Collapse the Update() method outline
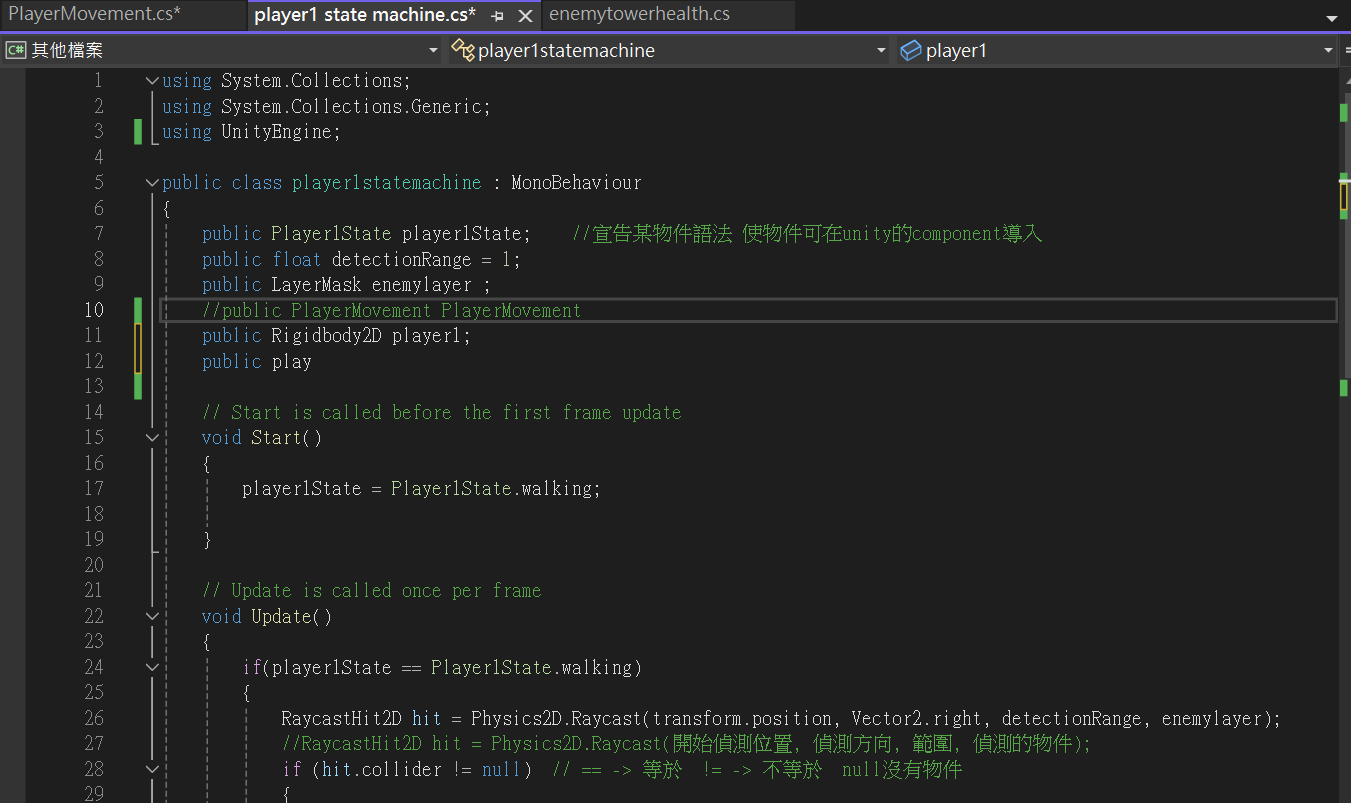Viewport: 1351px width, 803px height. tap(151, 617)
